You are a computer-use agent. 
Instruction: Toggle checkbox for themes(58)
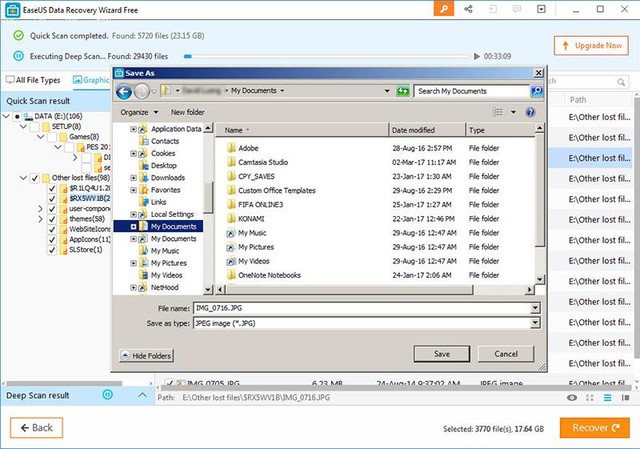[x=52, y=219]
